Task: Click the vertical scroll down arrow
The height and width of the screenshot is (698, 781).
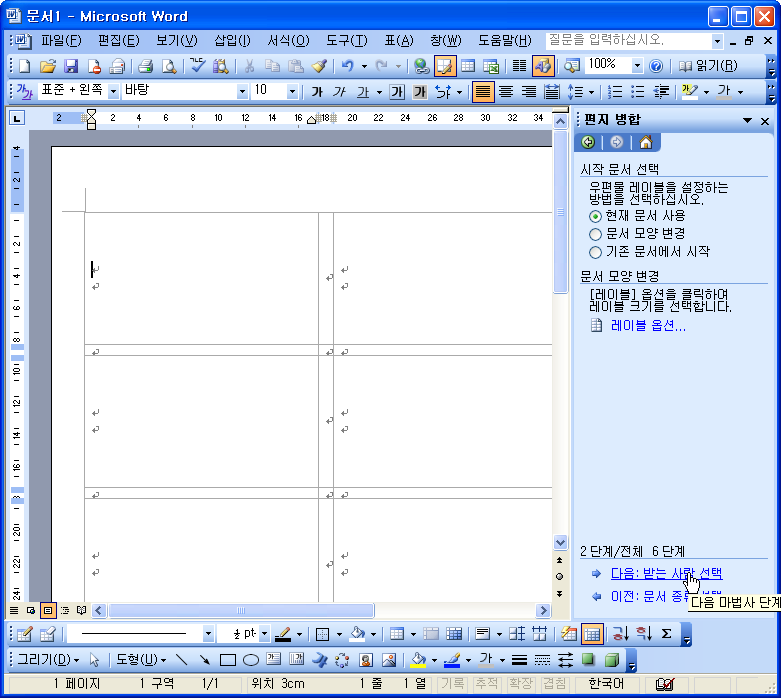Action: [x=560, y=543]
